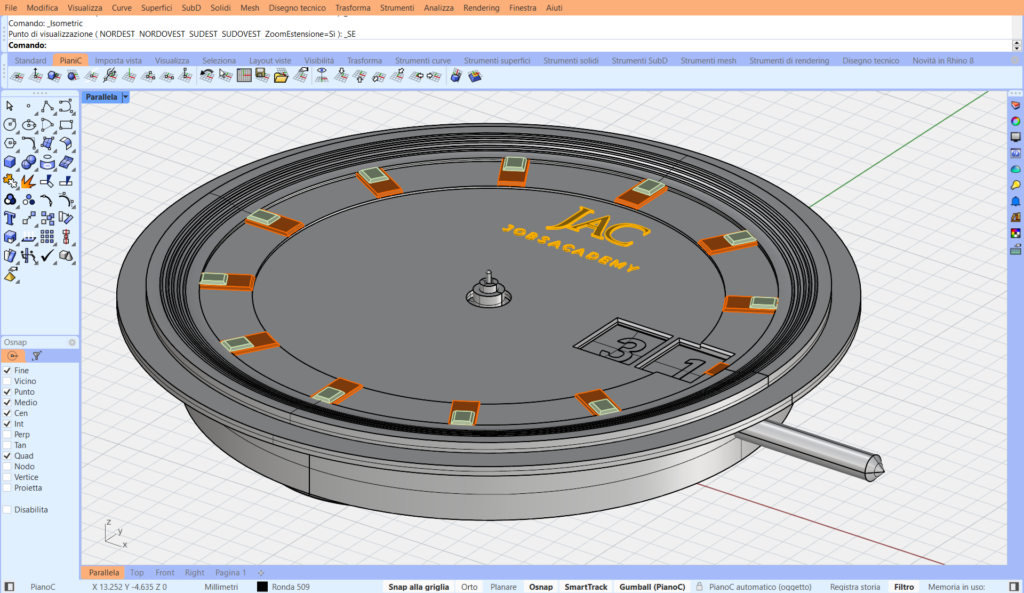Screen dimensions: 1024x593
Task: Enable the Nodo osnap checkbox
Action: tap(8, 466)
